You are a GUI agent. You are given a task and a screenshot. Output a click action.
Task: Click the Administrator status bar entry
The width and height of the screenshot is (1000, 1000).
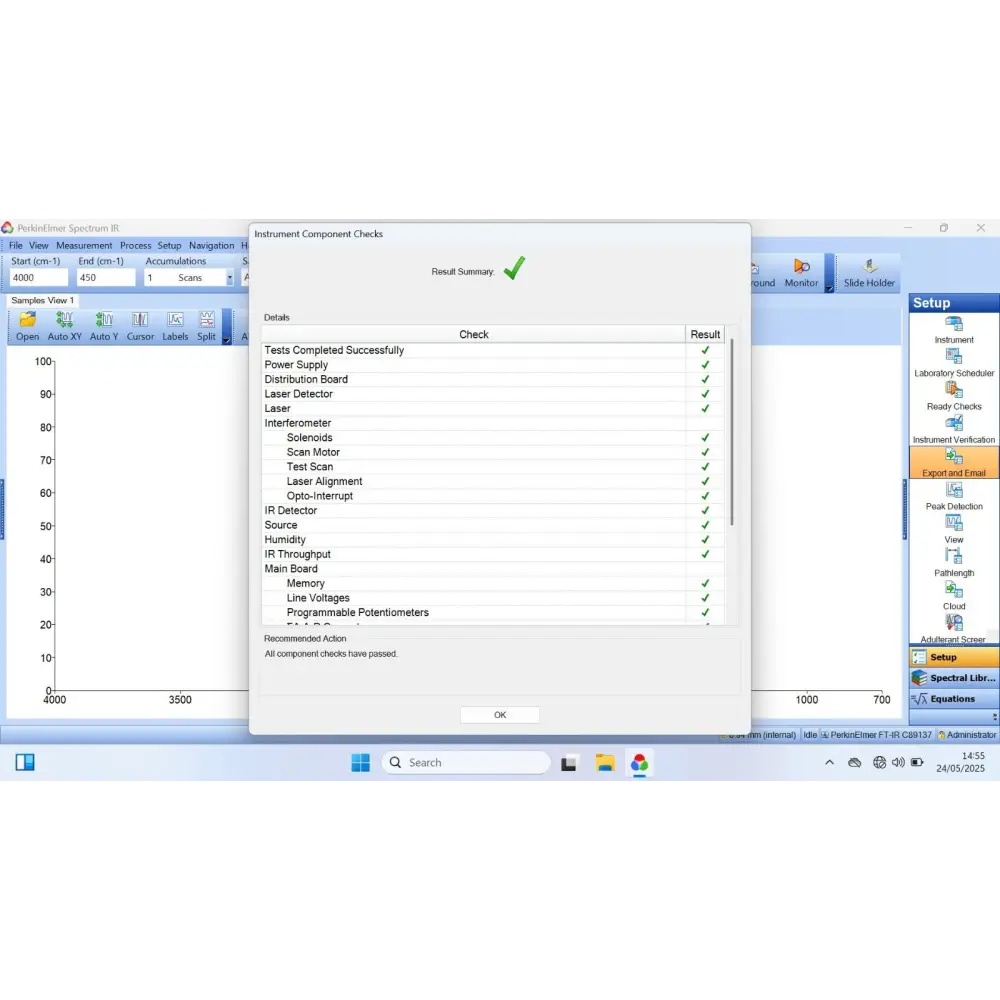(x=967, y=735)
